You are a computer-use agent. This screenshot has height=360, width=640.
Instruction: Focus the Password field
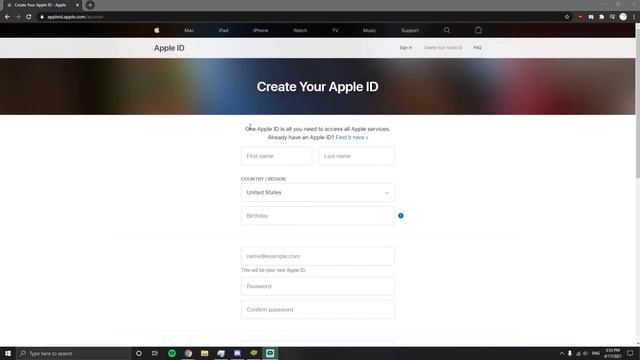[318, 286]
